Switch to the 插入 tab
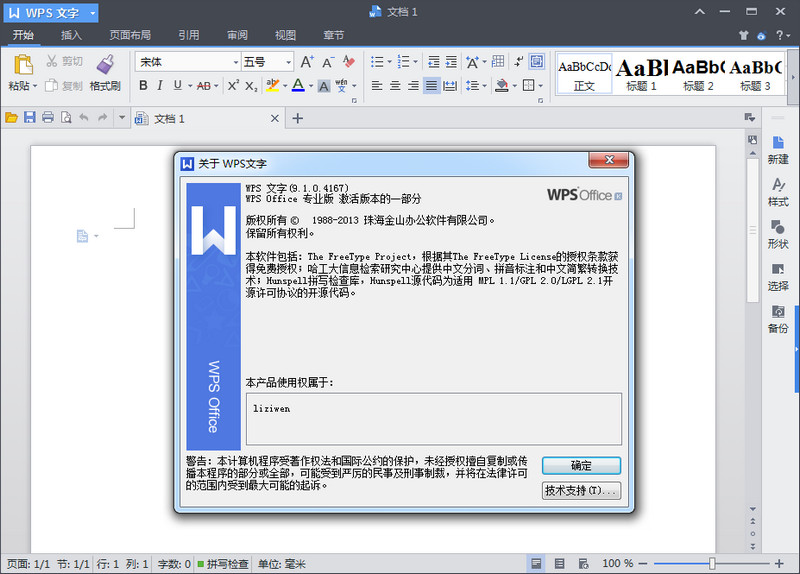The width and height of the screenshot is (800, 574). (71, 35)
